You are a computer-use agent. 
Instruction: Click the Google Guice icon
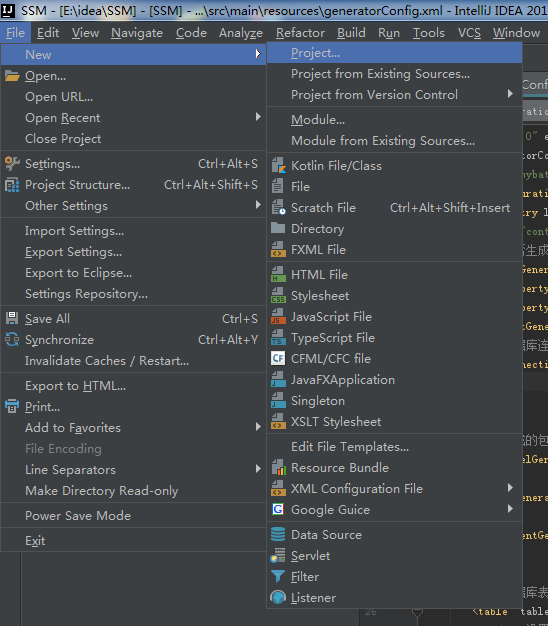(x=278, y=509)
